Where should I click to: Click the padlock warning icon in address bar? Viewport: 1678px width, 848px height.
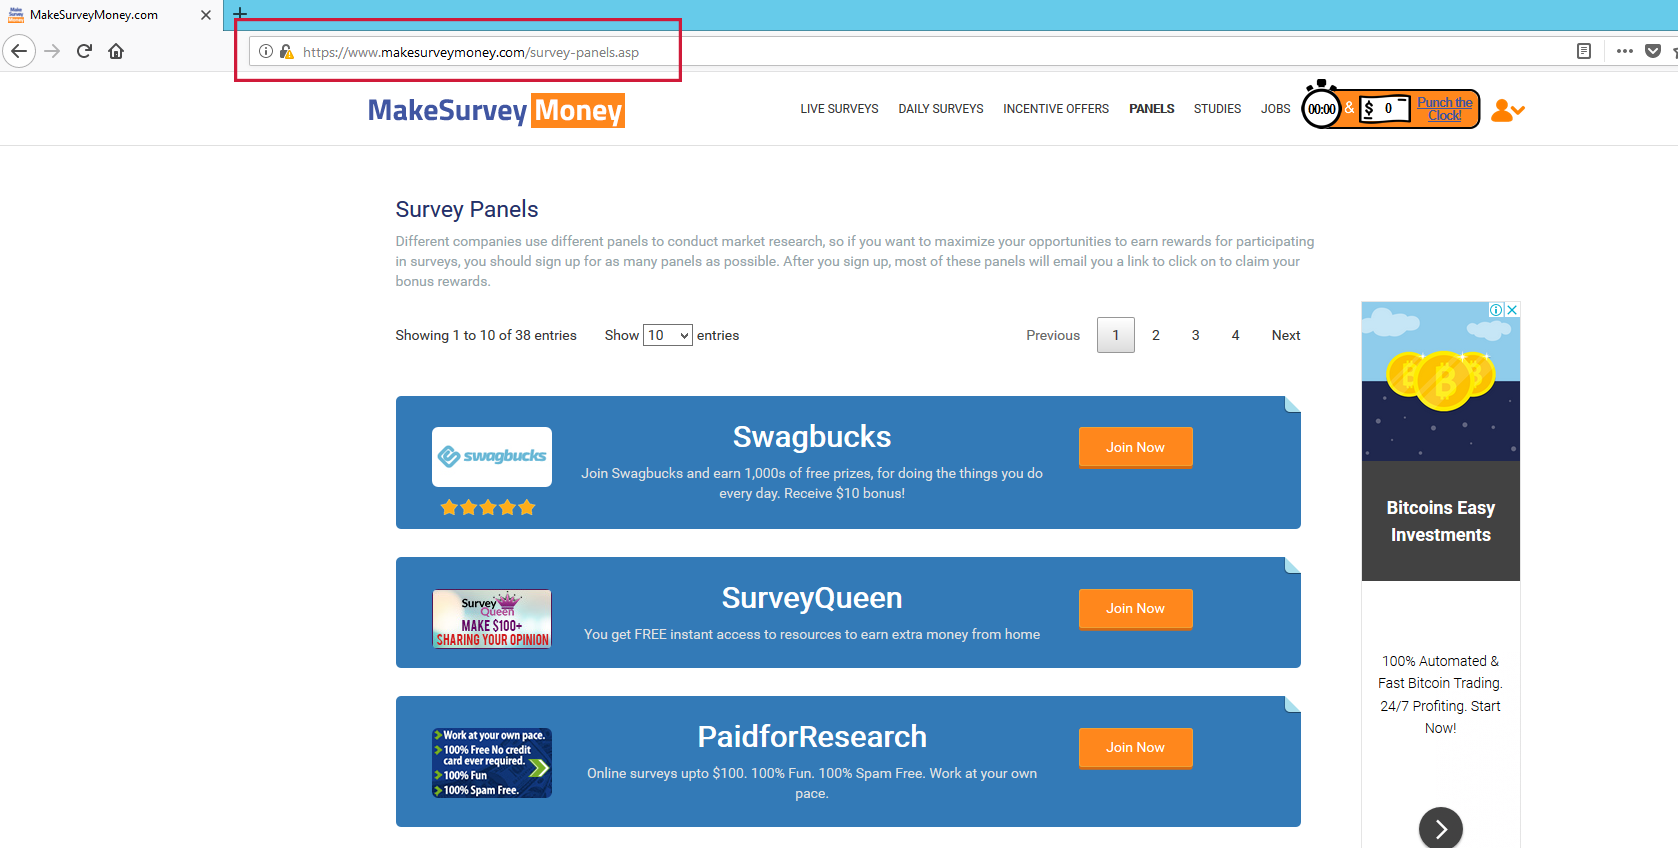287,51
